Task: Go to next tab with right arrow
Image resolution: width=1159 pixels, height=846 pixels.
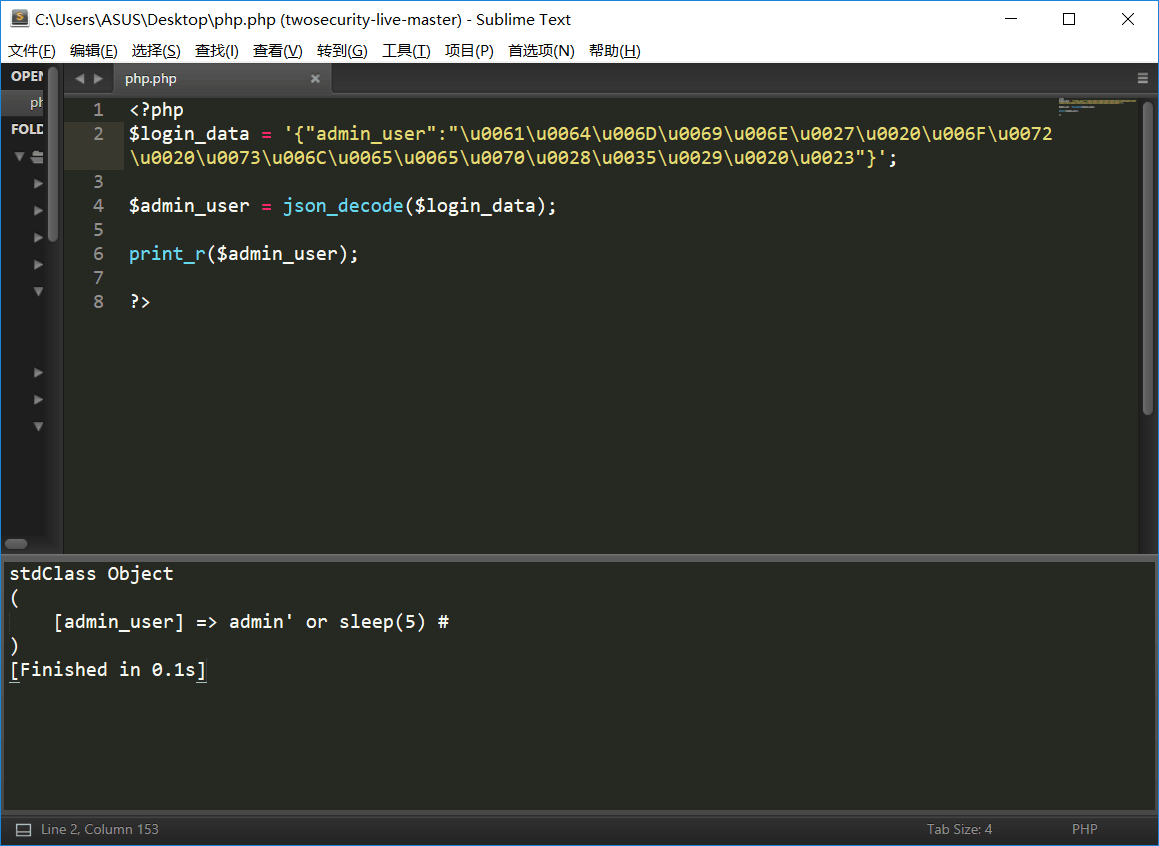Action: (98, 79)
